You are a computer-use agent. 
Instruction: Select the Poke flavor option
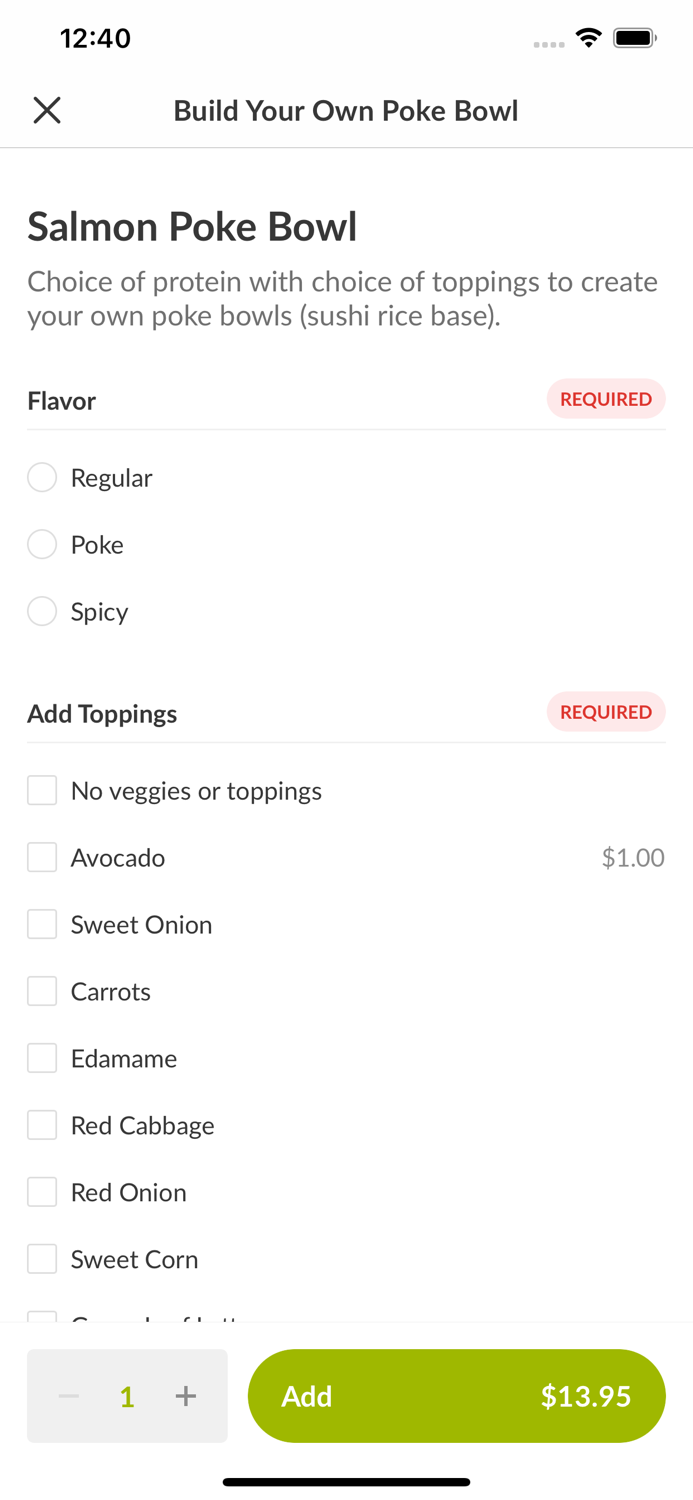[42, 544]
